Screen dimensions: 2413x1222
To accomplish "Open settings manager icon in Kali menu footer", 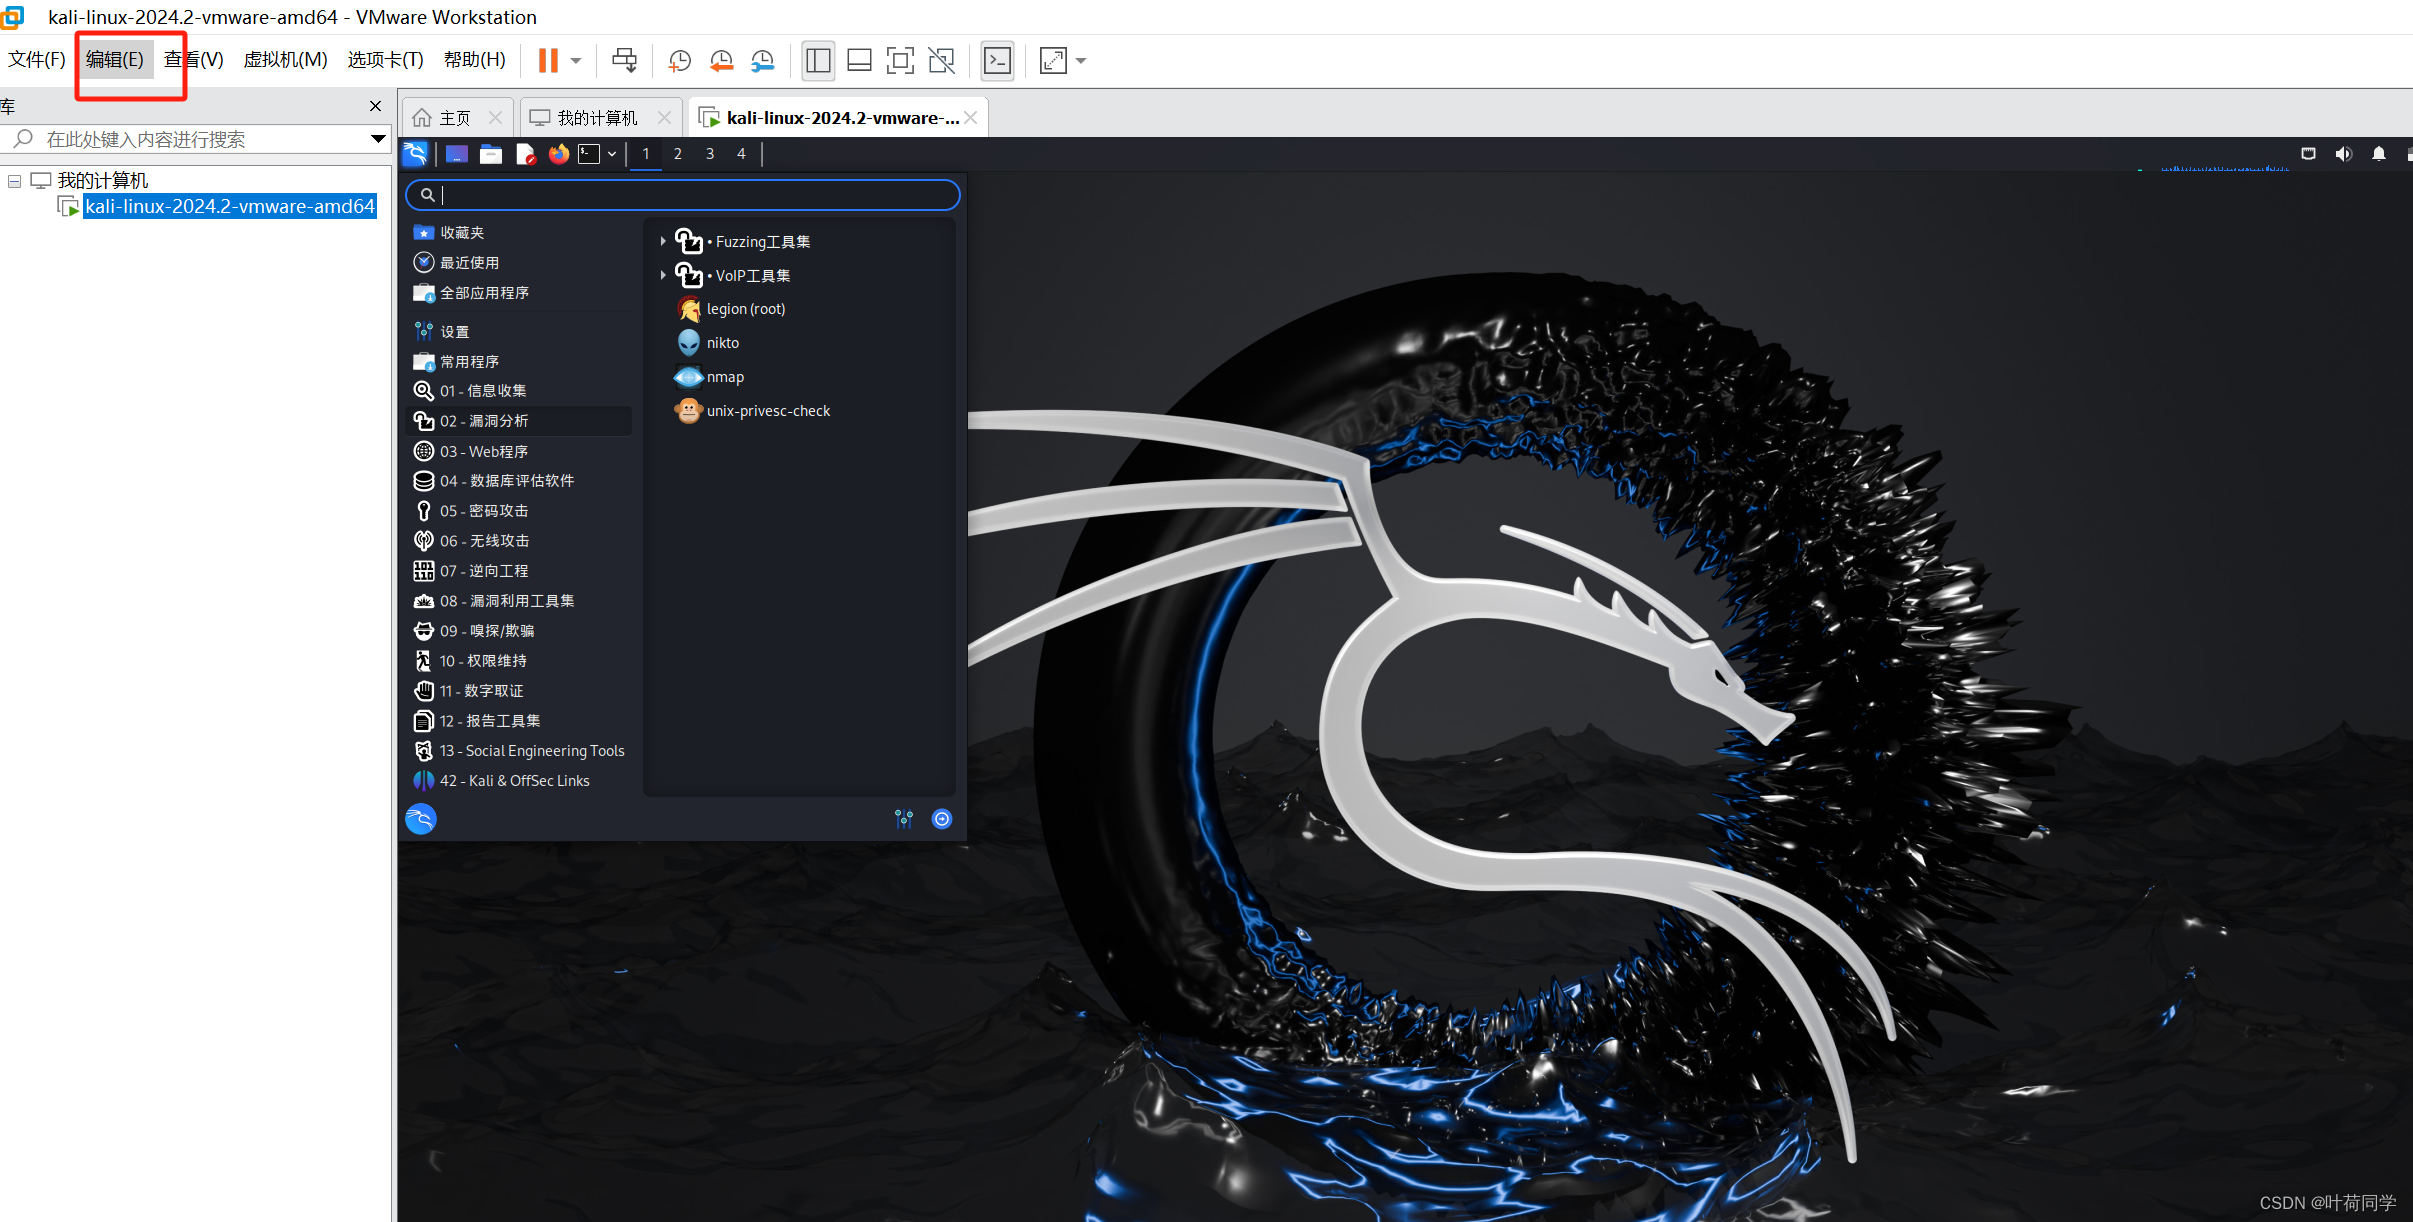I will coord(904,819).
